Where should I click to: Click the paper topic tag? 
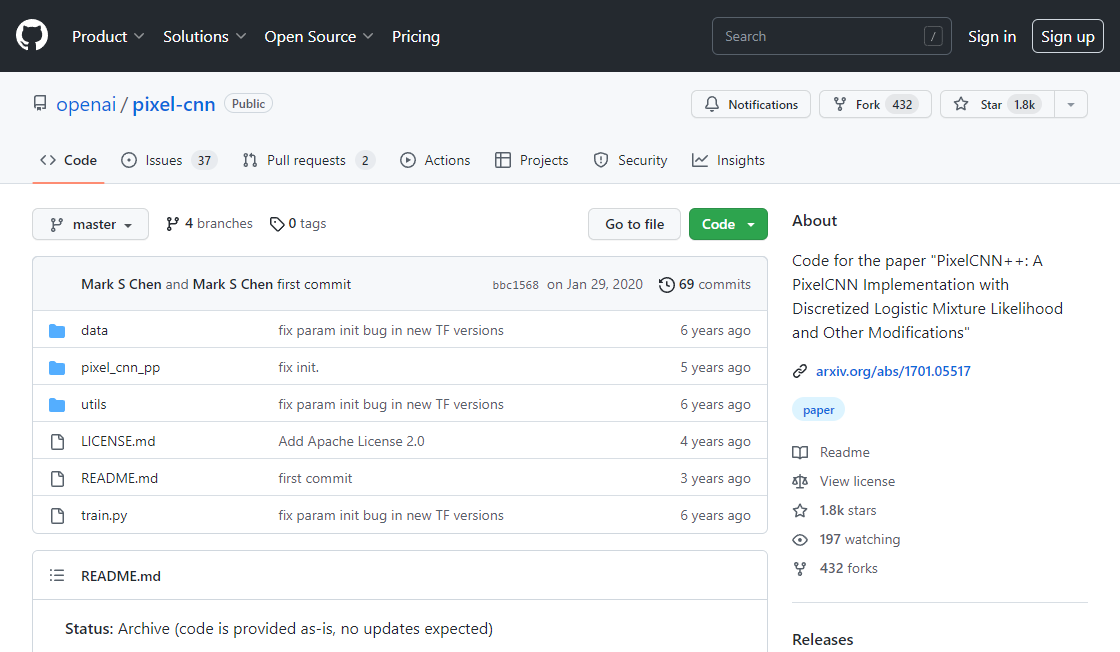point(818,410)
